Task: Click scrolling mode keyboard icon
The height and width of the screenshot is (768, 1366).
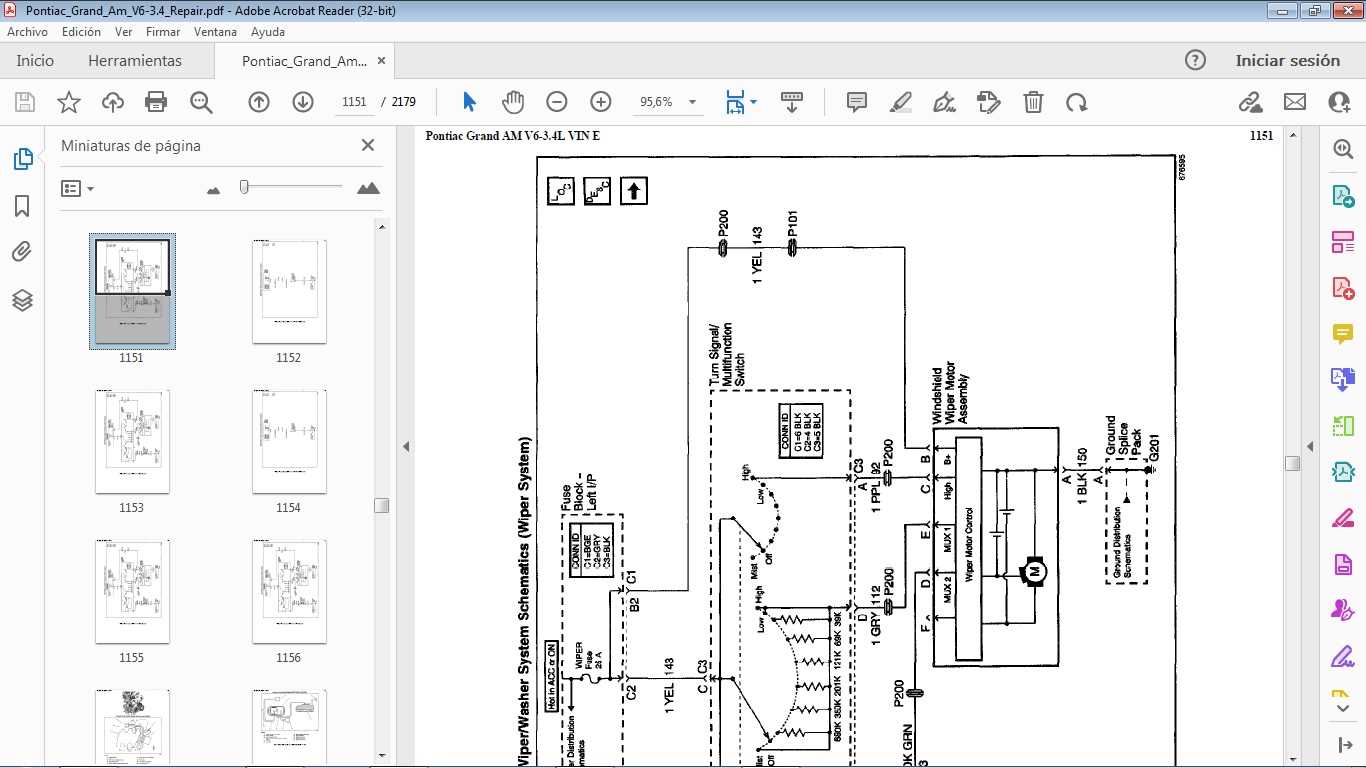Action: click(x=792, y=102)
